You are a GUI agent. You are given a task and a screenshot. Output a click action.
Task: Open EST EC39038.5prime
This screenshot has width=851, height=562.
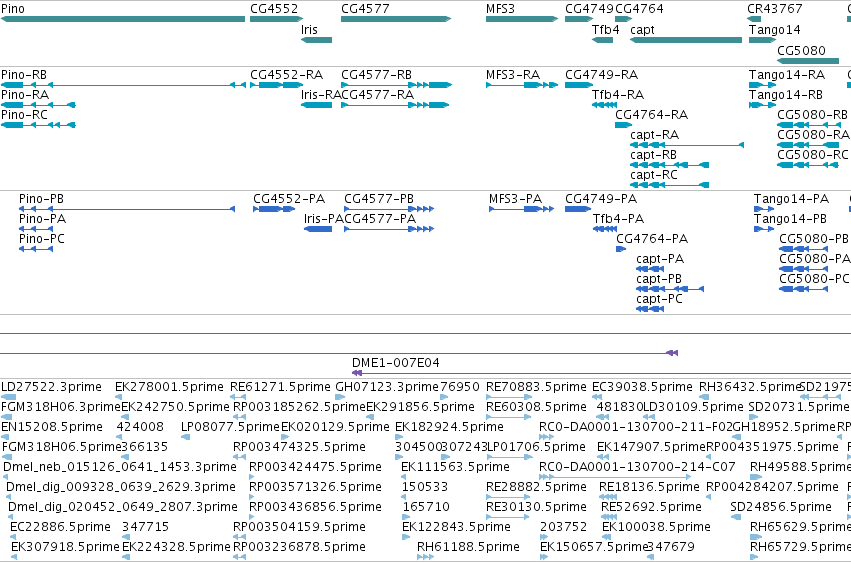click(x=642, y=387)
